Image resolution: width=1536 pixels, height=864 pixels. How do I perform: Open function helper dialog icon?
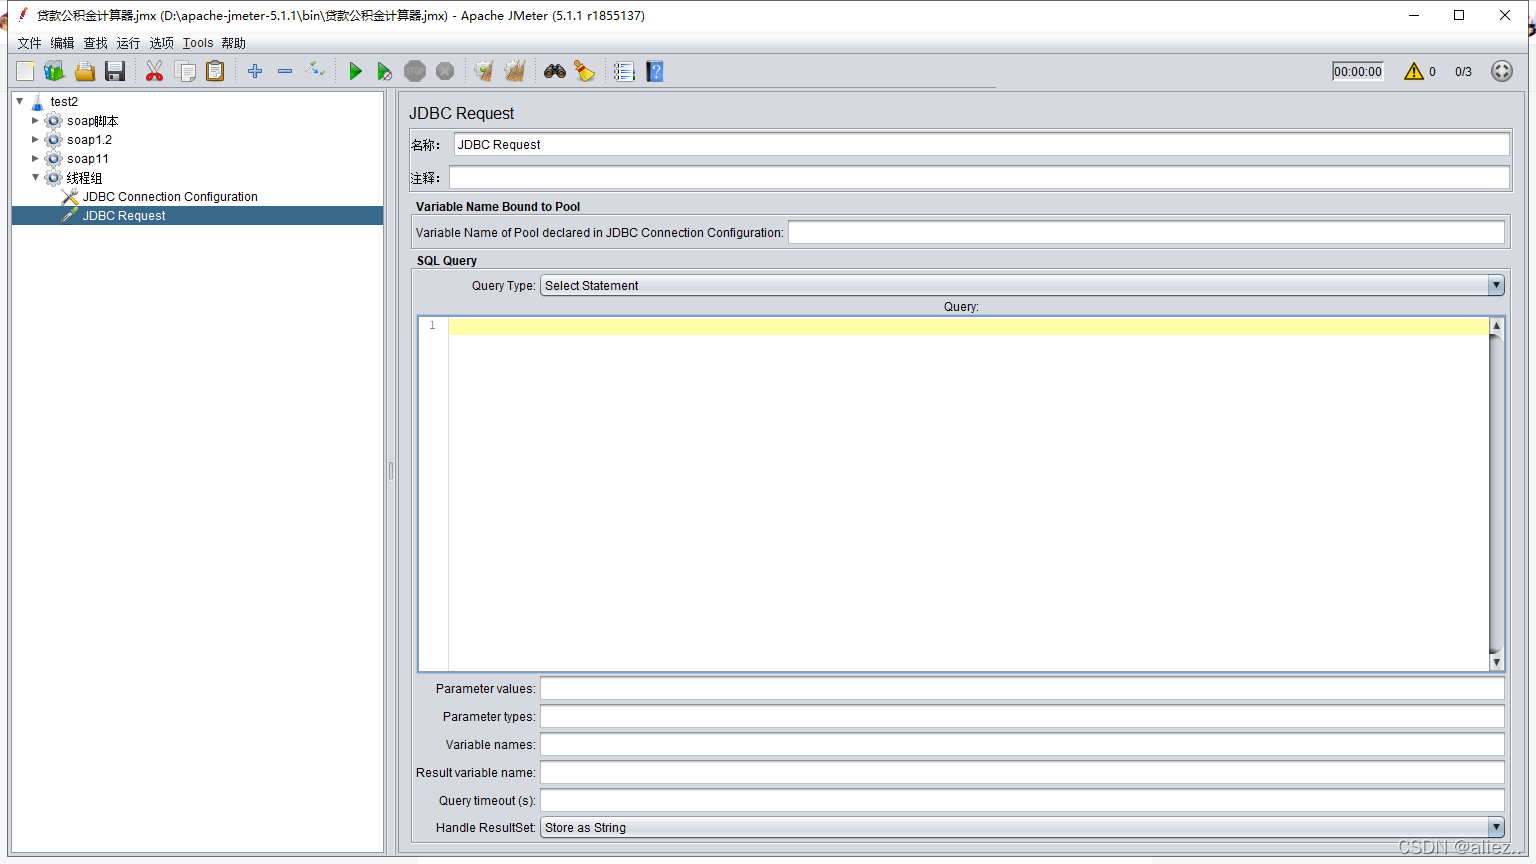pos(624,71)
